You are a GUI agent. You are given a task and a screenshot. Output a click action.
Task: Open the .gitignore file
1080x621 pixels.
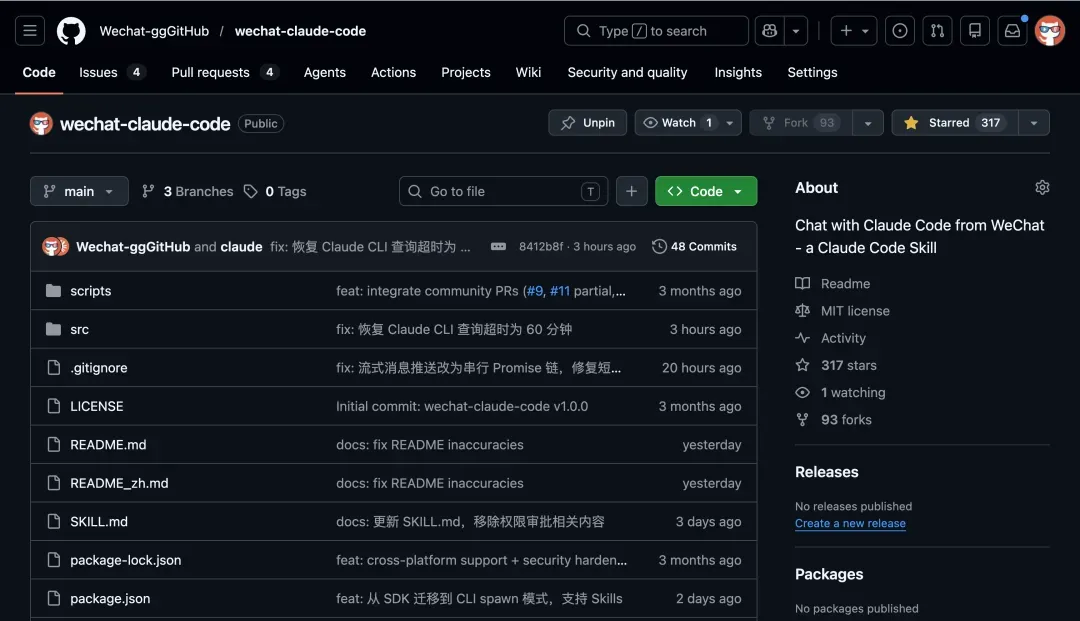(98, 368)
